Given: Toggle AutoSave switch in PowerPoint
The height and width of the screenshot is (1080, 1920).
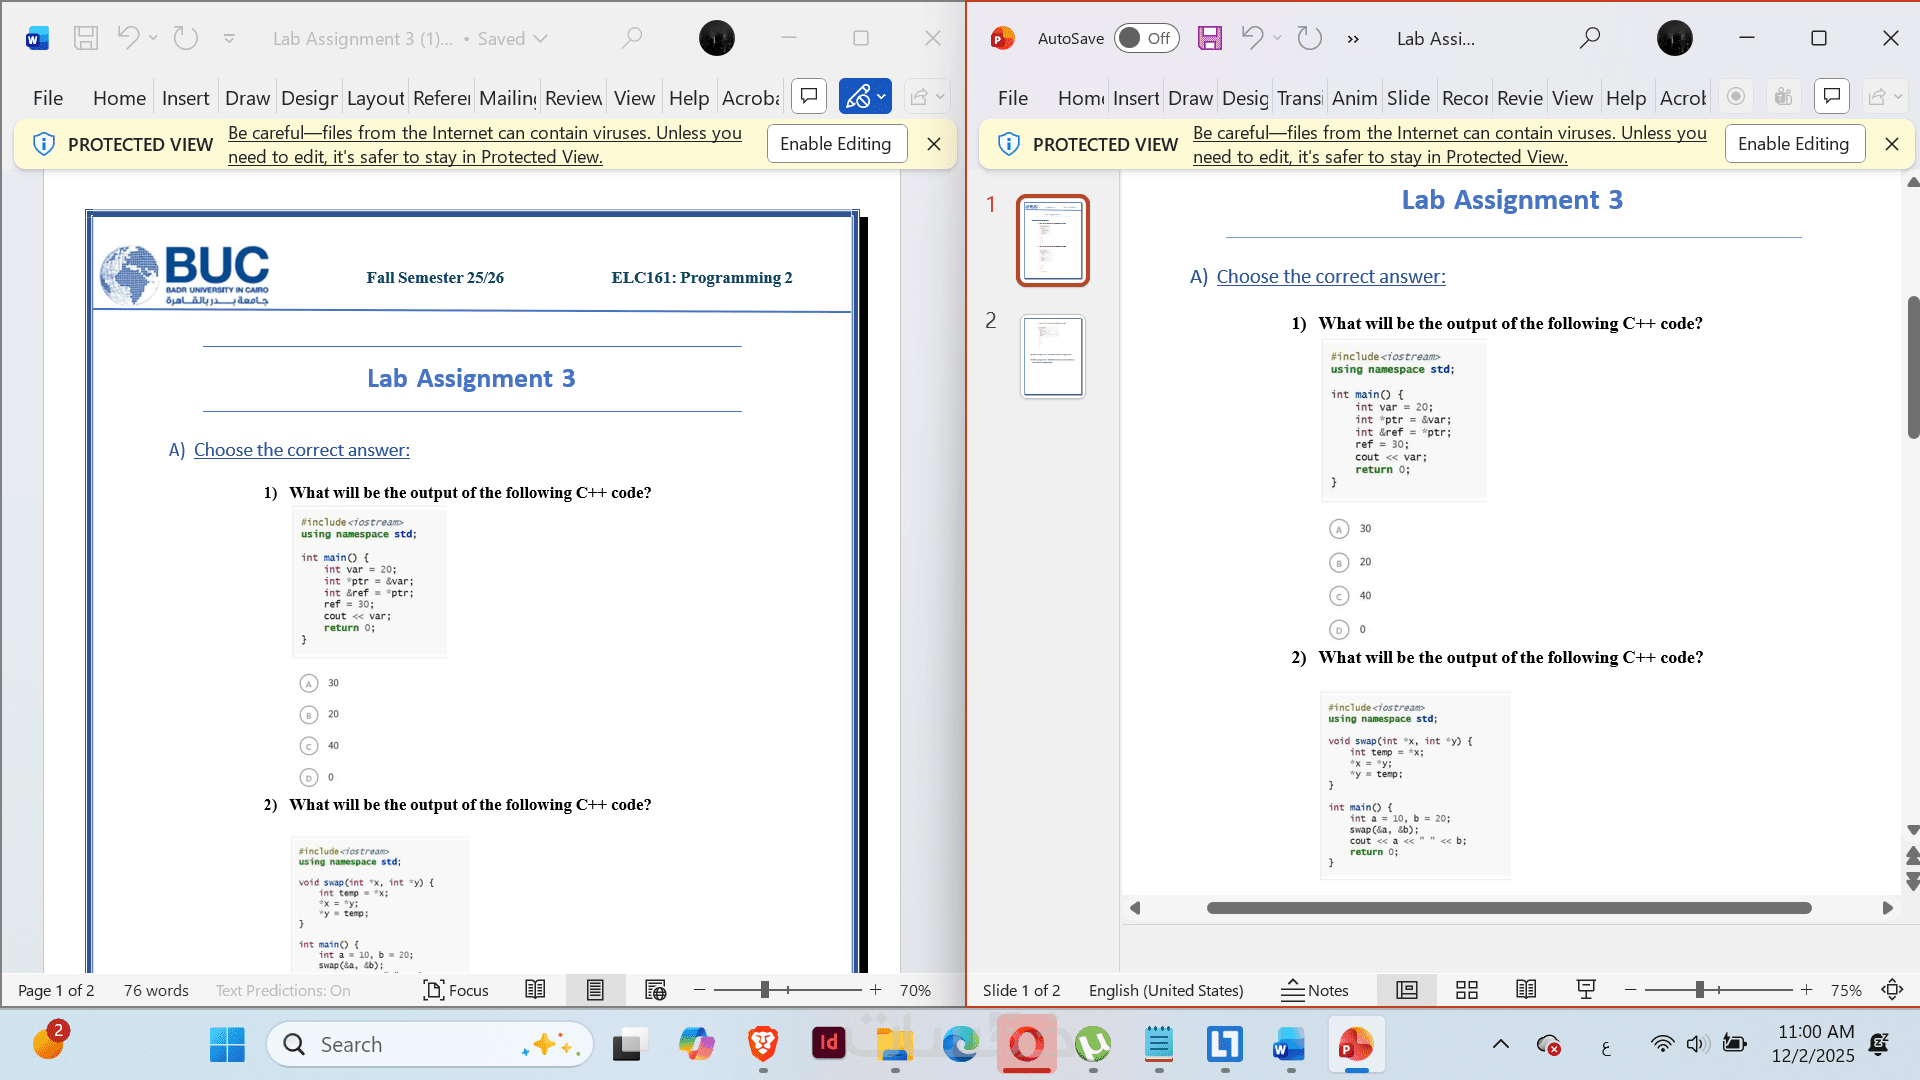Looking at the screenshot, I should point(1146,39).
